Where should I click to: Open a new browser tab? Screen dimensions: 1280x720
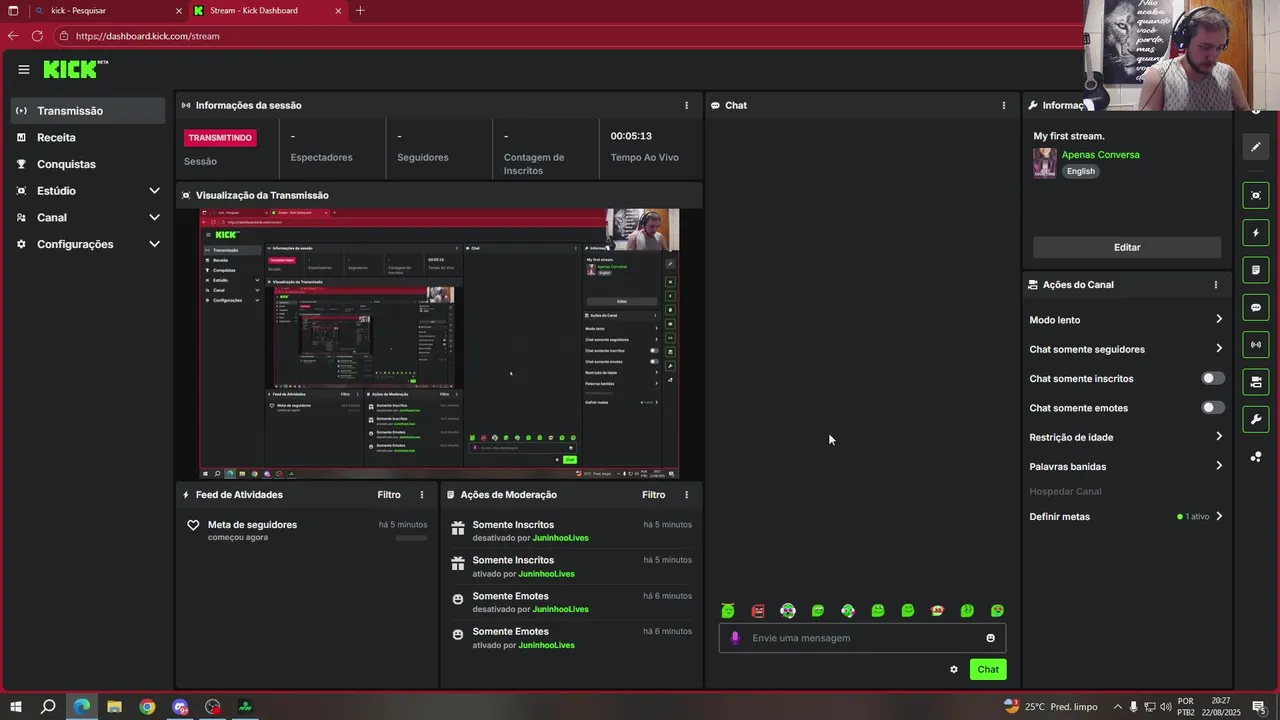360,11
